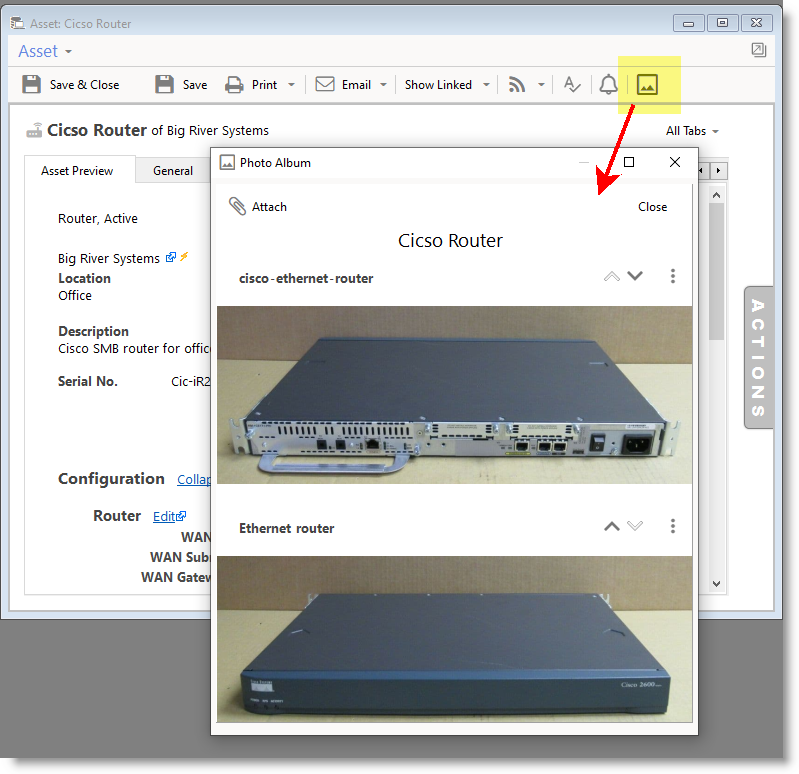
Task: Click the Close button in Photo Album
Action: [652, 207]
